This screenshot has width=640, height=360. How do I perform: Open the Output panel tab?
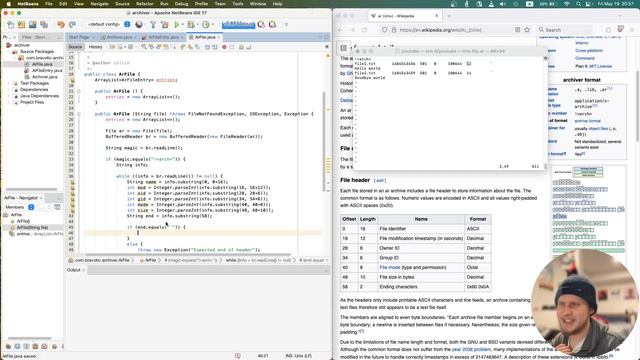point(73,270)
